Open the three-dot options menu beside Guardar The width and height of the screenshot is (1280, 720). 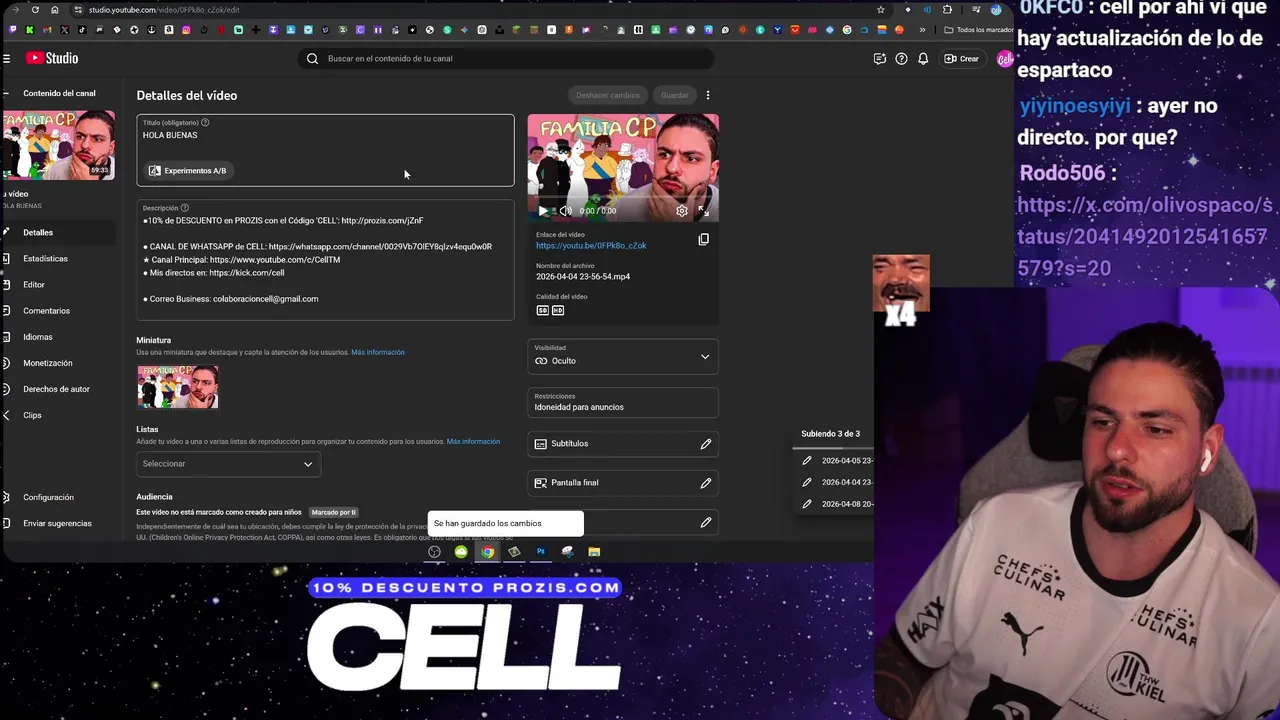pyautogui.click(x=708, y=95)
